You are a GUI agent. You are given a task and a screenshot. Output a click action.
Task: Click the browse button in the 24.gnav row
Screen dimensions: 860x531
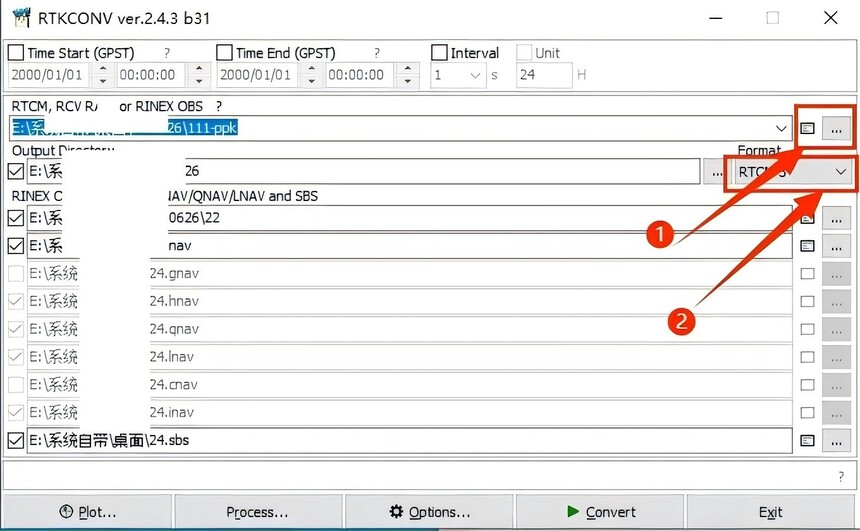pos(836,274)
